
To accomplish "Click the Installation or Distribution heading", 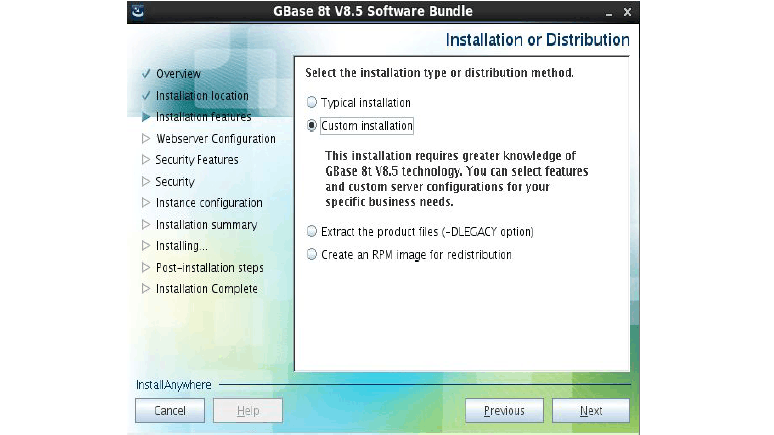I will (538, 40).
